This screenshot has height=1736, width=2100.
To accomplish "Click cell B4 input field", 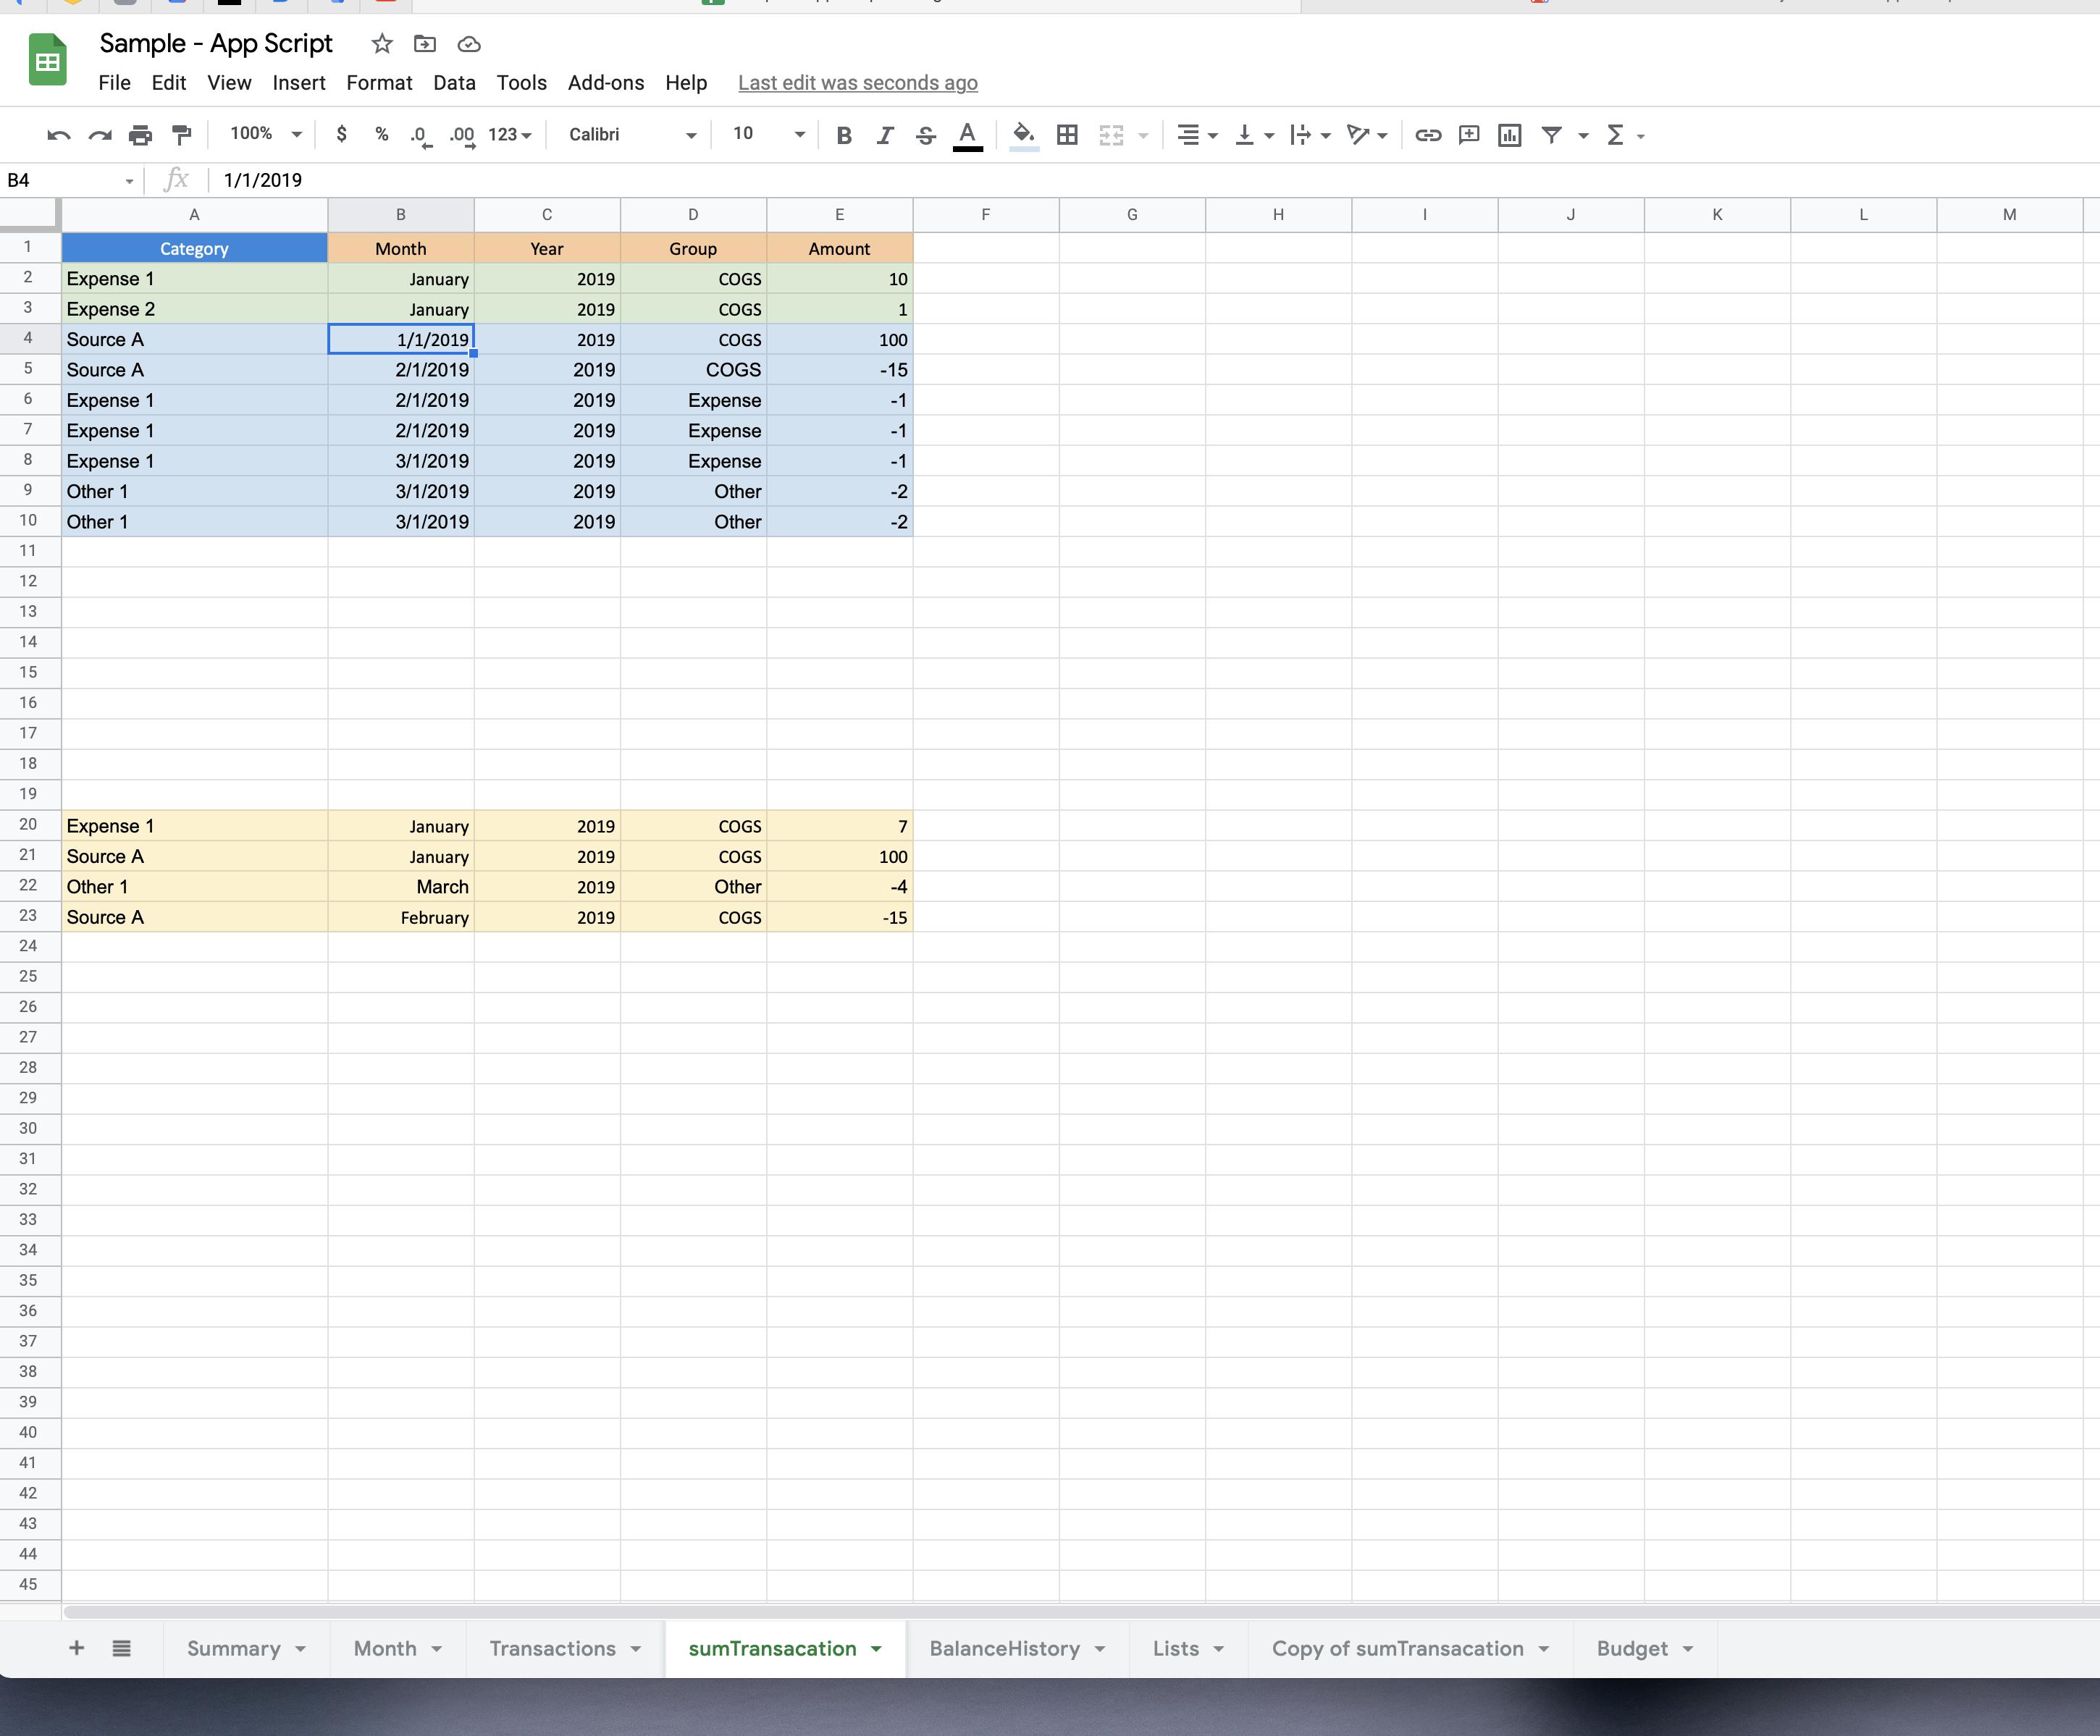I will click(x=400, y=340).
